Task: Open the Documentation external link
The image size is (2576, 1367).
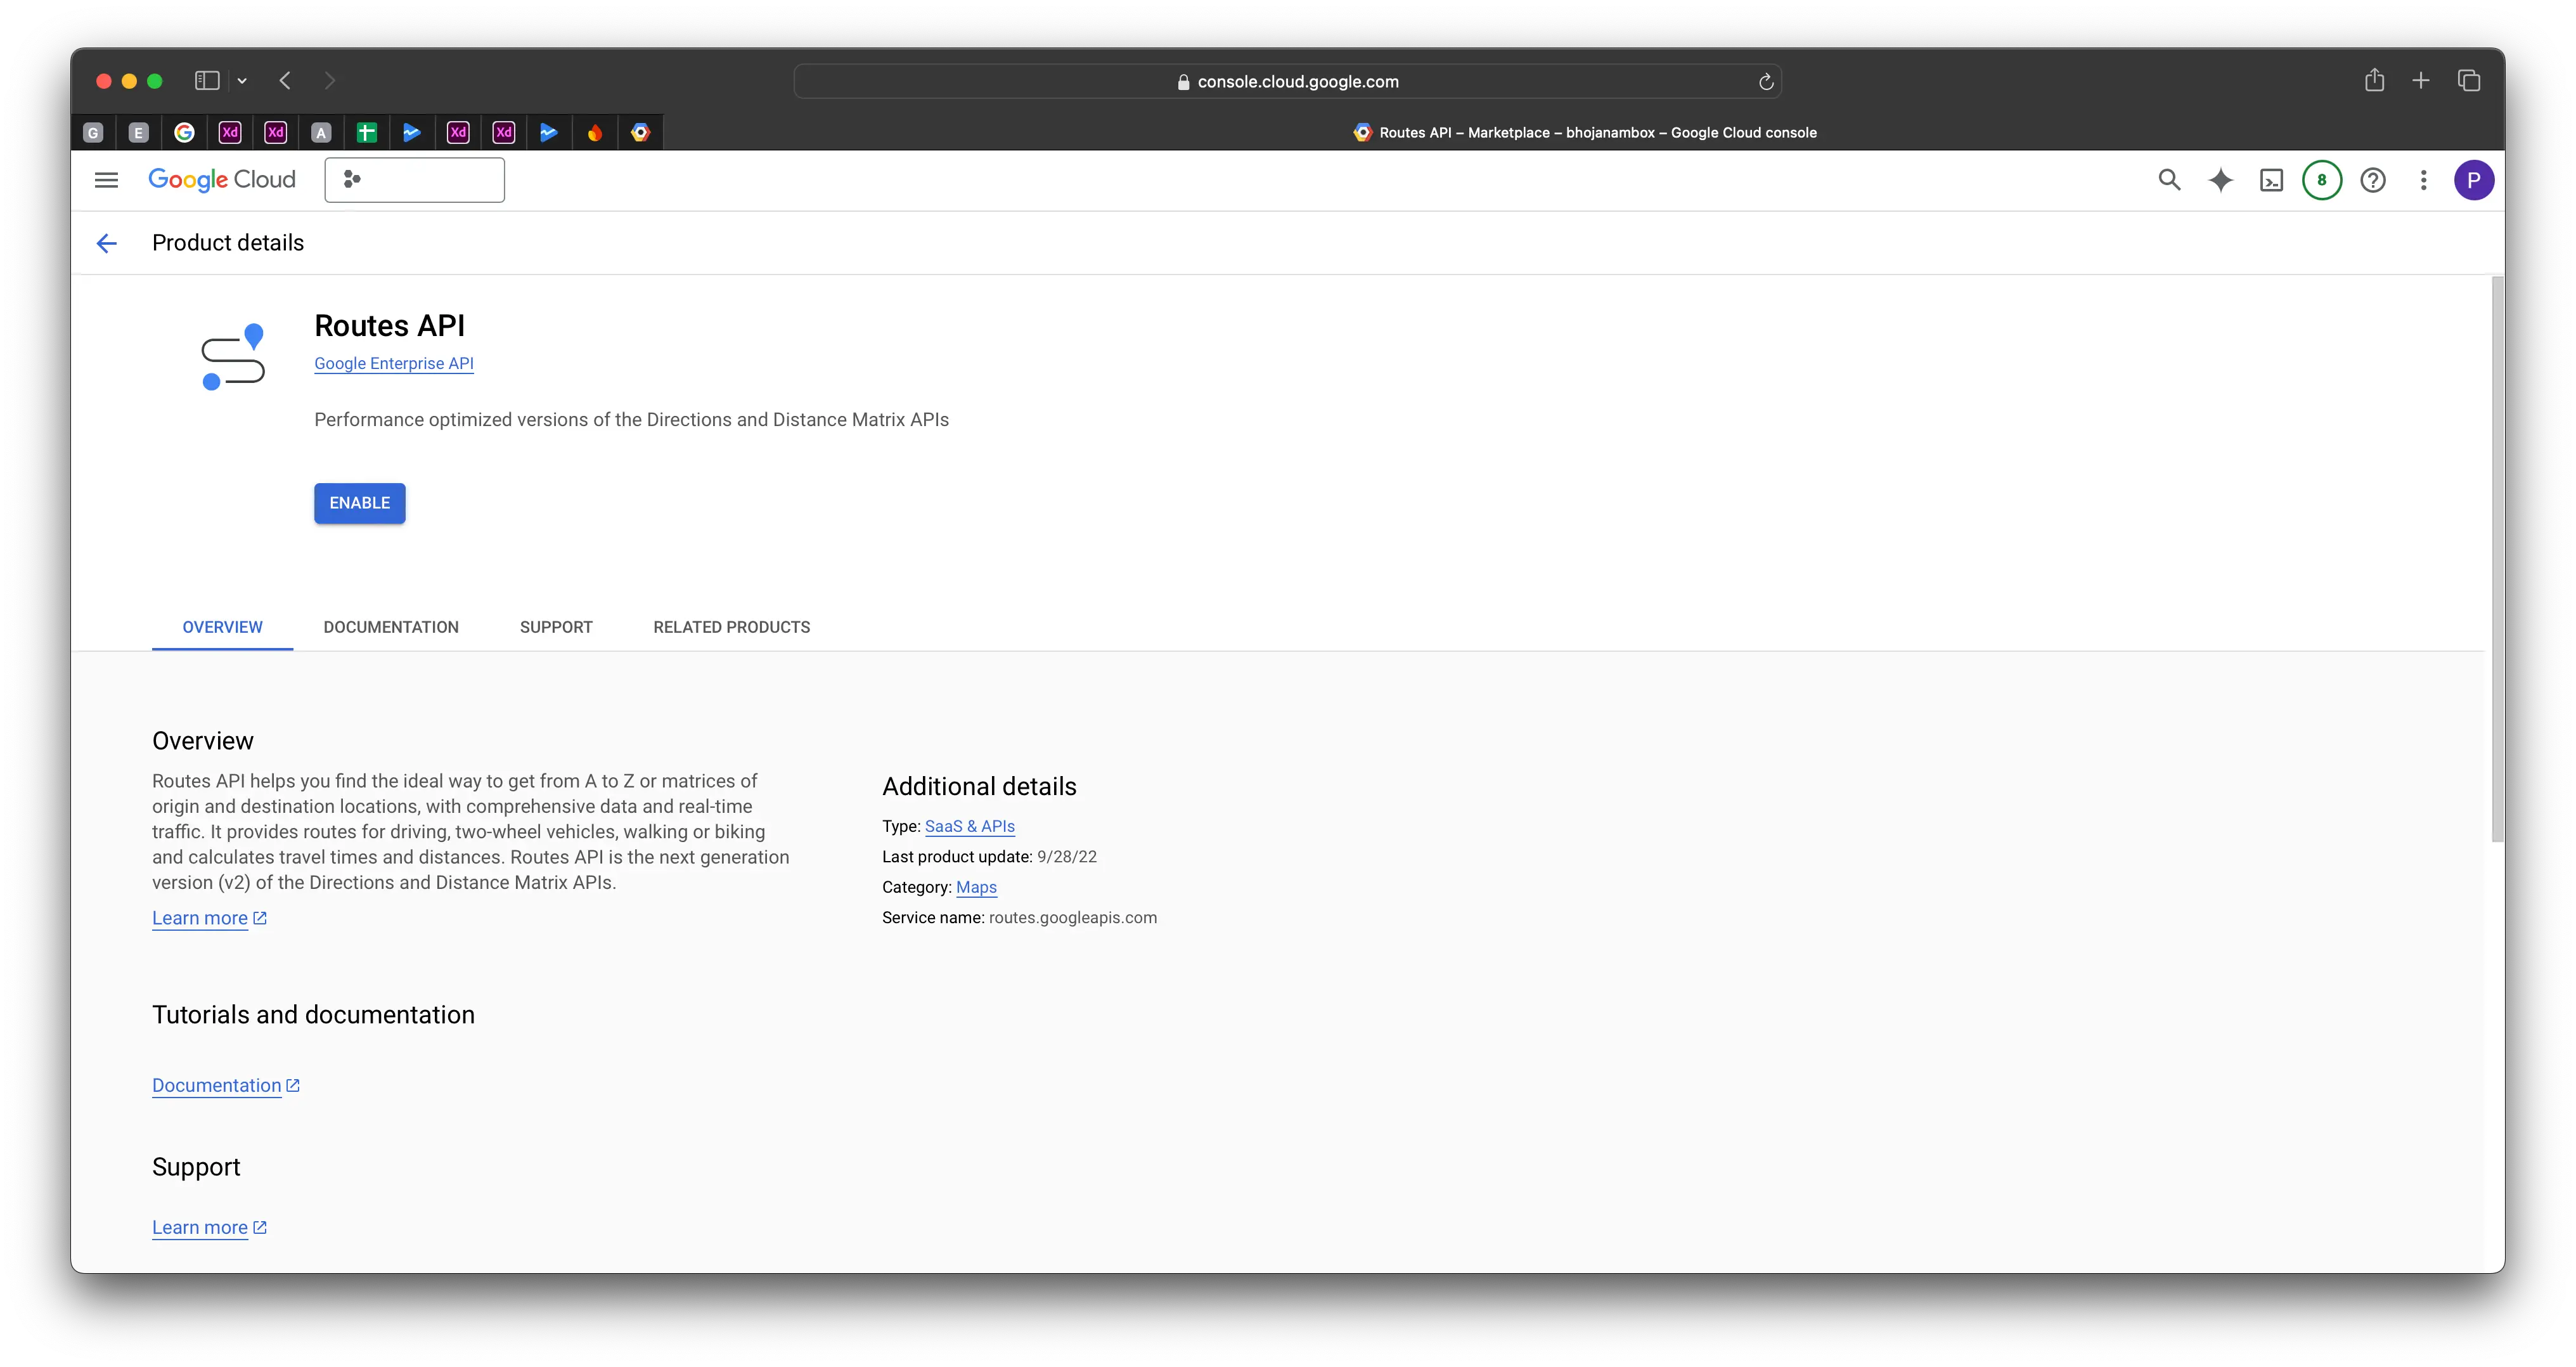Action: click(x=226, y=1085)
